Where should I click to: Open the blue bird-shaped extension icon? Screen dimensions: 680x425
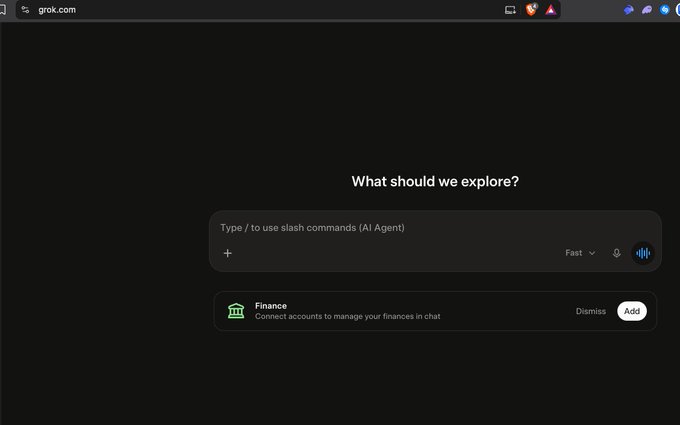(x=628, y=10)
